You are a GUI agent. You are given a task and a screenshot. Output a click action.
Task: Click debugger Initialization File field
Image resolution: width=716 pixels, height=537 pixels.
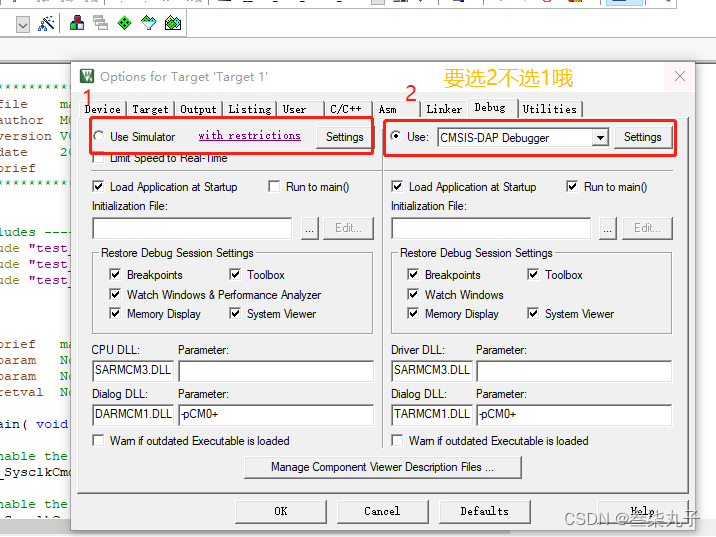(491, 228)
